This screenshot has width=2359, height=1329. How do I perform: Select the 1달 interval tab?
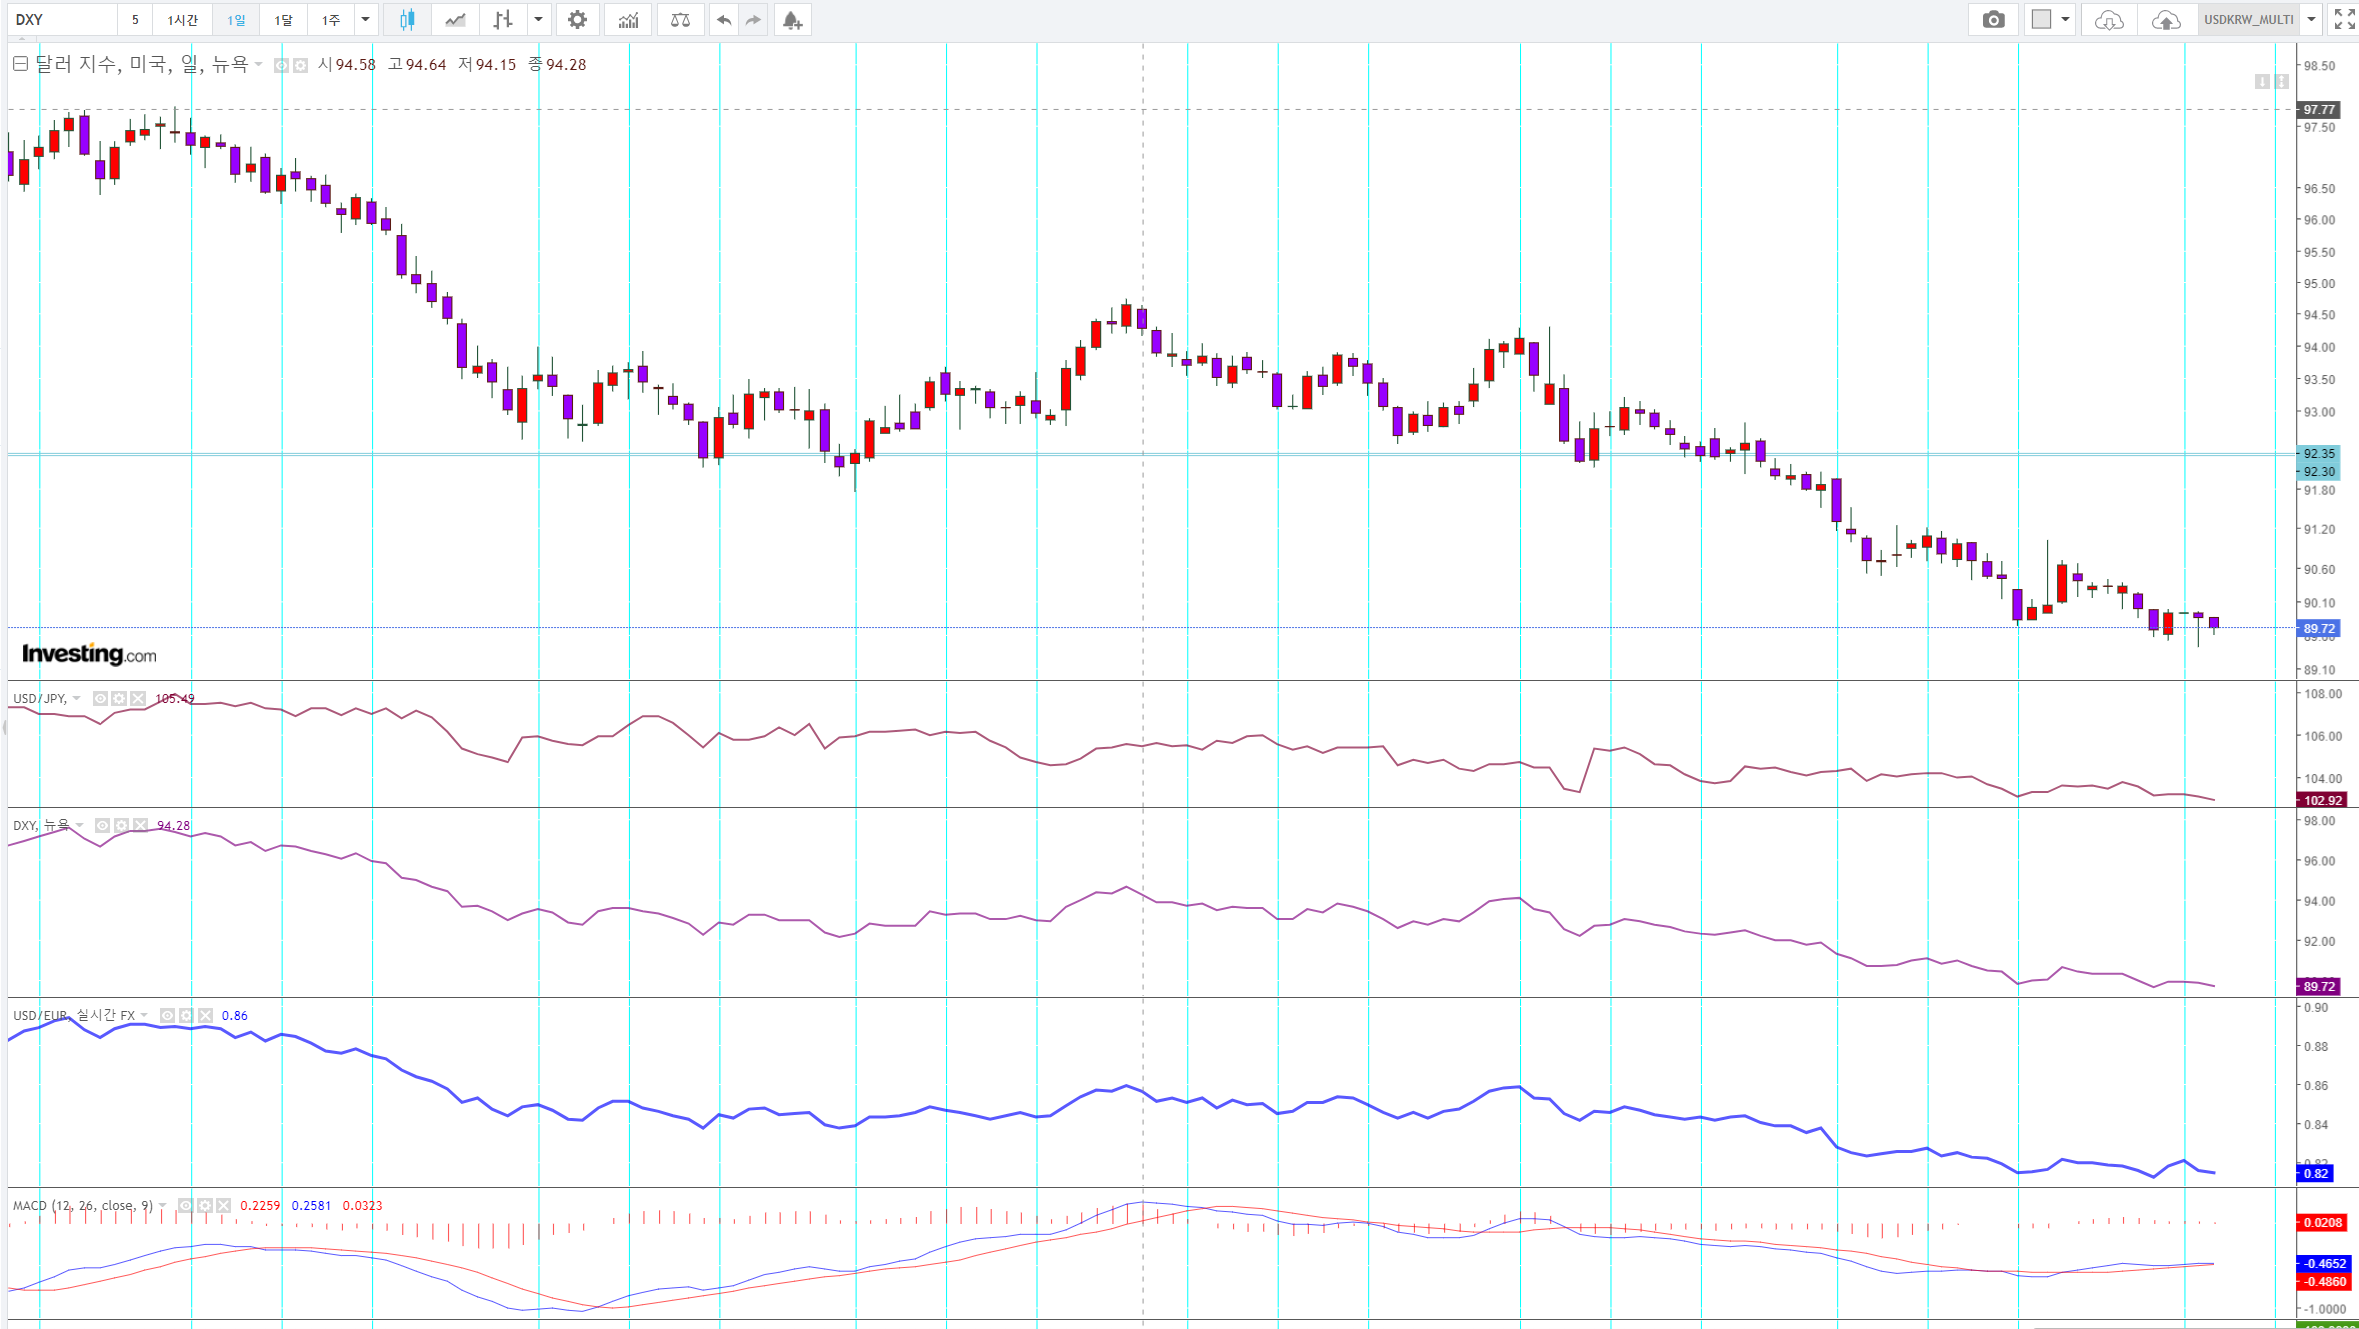[x=284, y=20]
